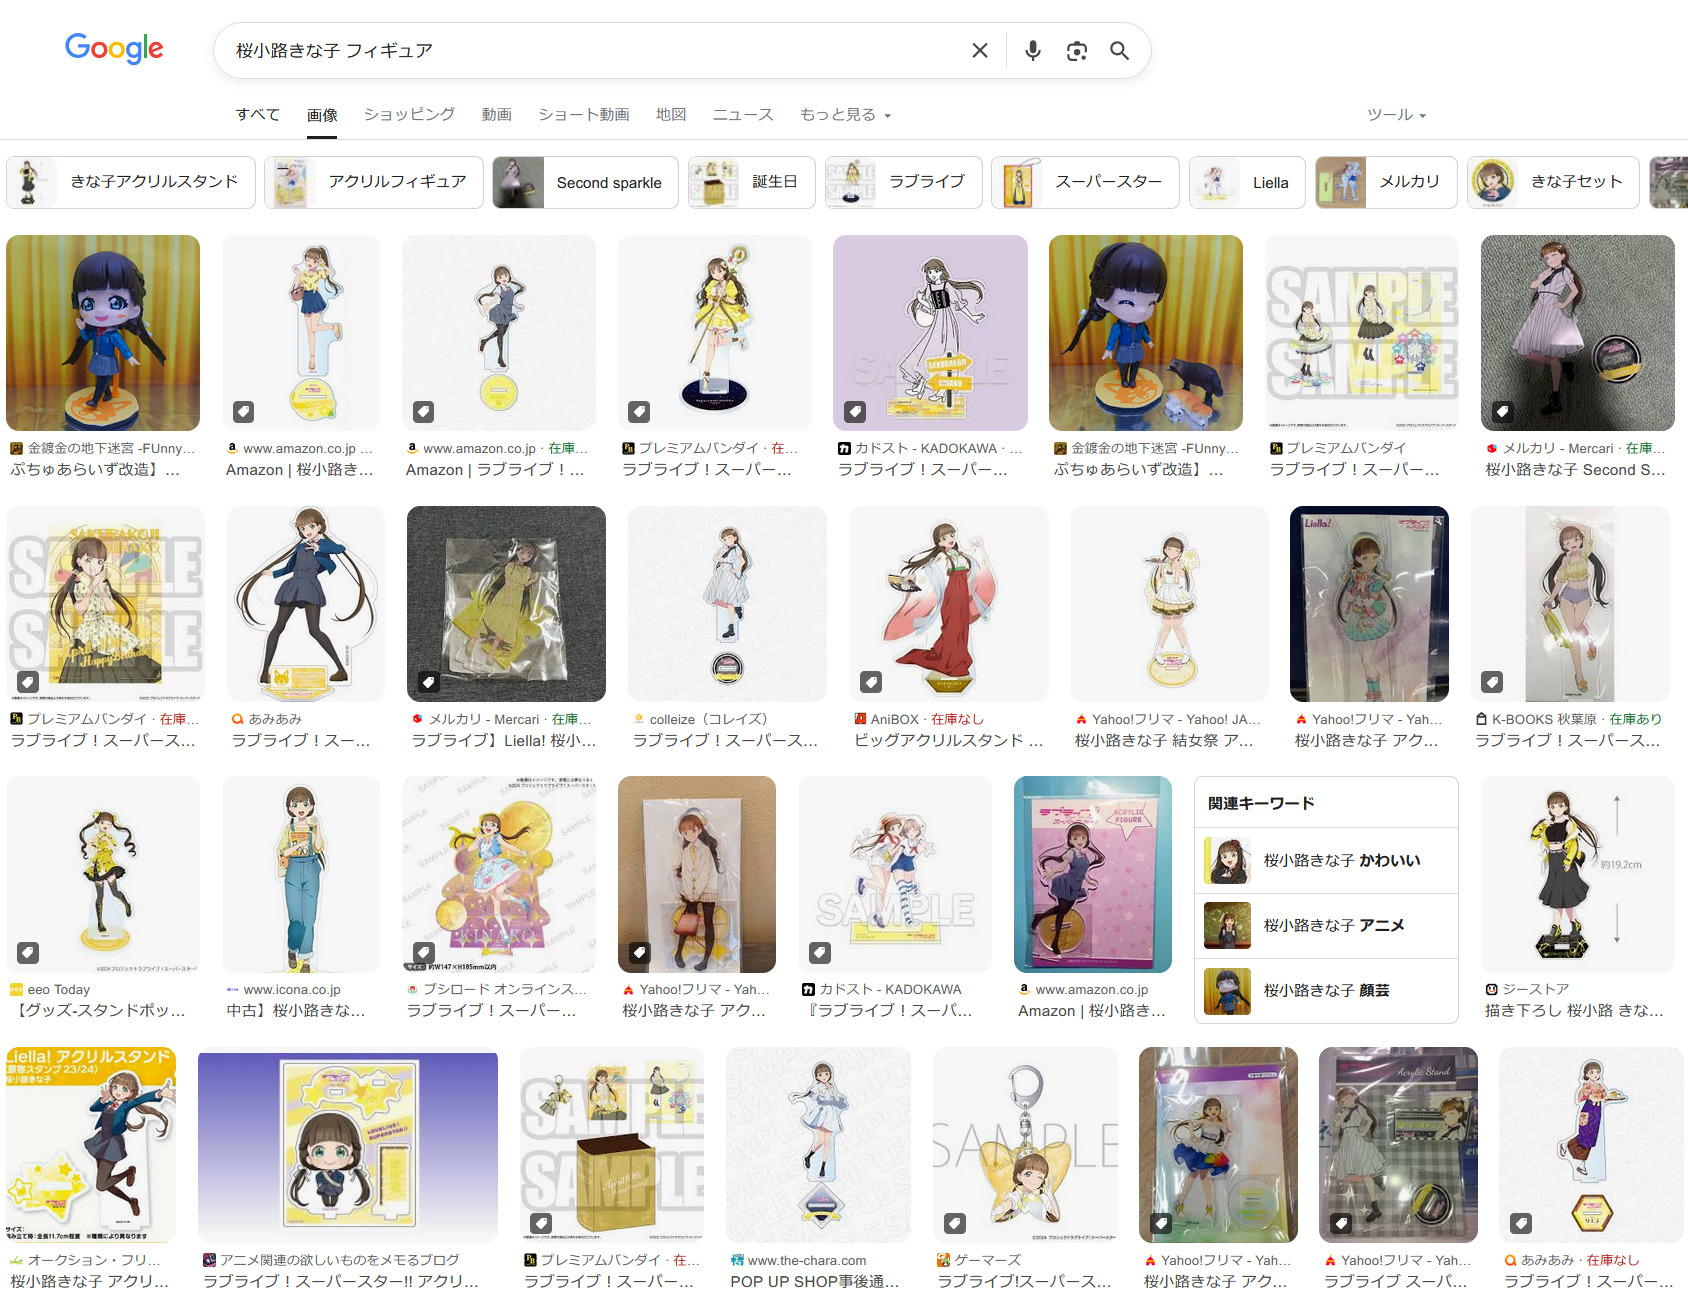Click 桜小路きな子 アニメ related keyword

[x=1326, y=925]
